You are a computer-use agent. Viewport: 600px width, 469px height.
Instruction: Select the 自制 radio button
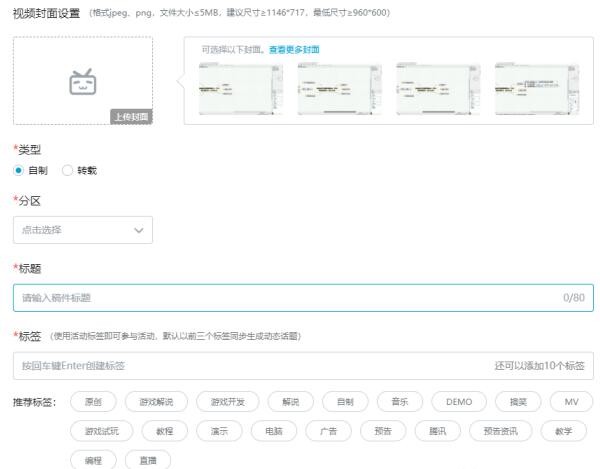pyautogui.click(x=19, y=170)
